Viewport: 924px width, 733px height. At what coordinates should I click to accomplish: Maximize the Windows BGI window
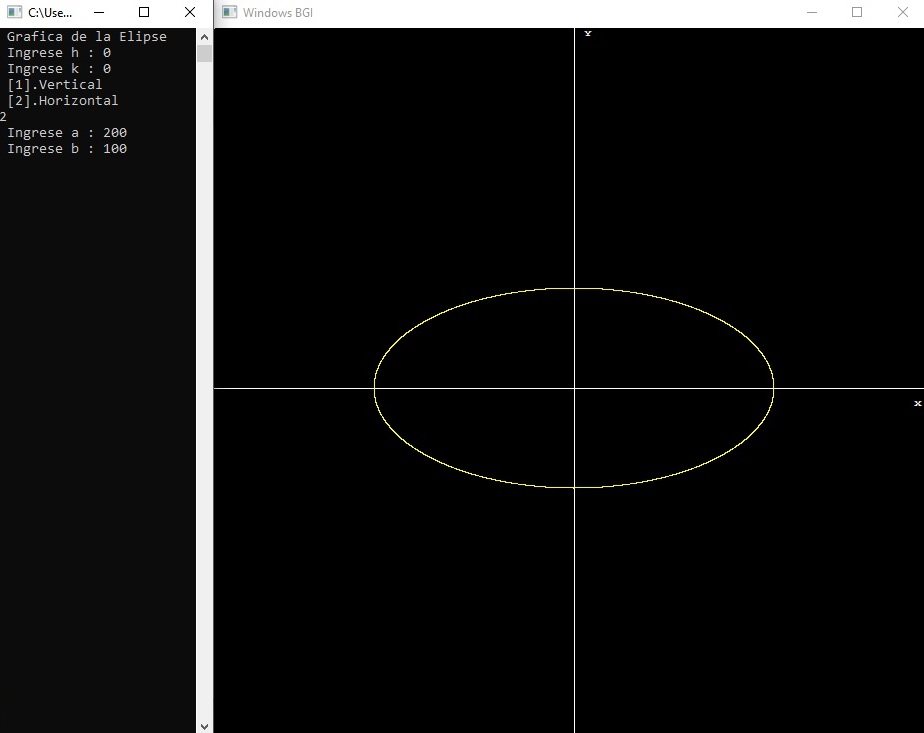click(857, 12)
